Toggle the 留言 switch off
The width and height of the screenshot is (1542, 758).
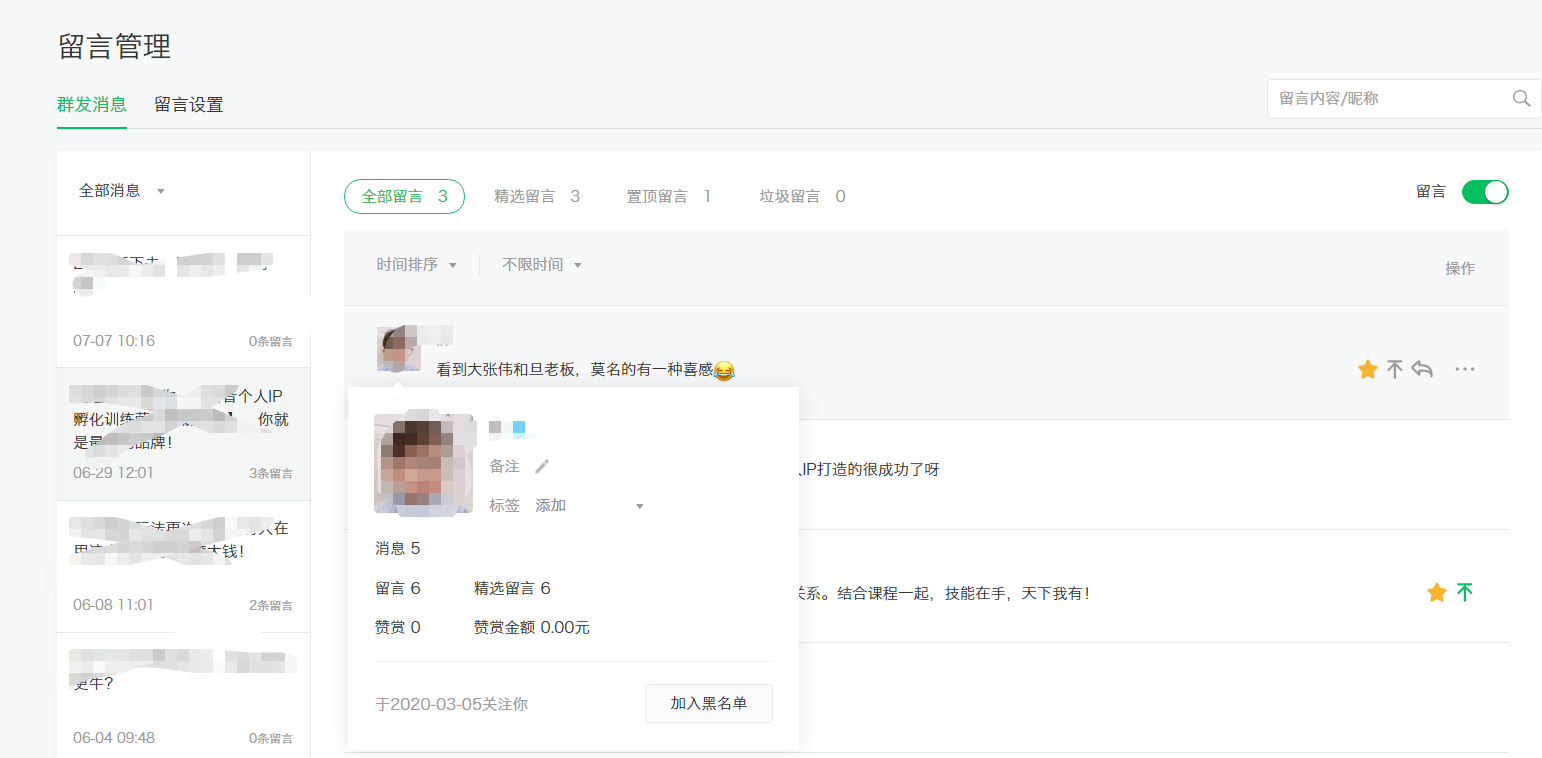1485,192
